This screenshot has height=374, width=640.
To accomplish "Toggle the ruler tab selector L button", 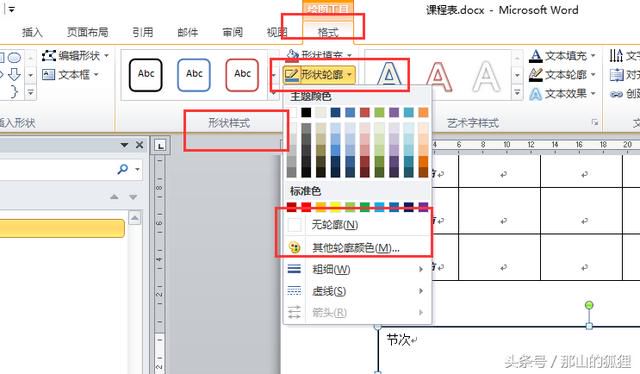I will [x=160, y=145].
